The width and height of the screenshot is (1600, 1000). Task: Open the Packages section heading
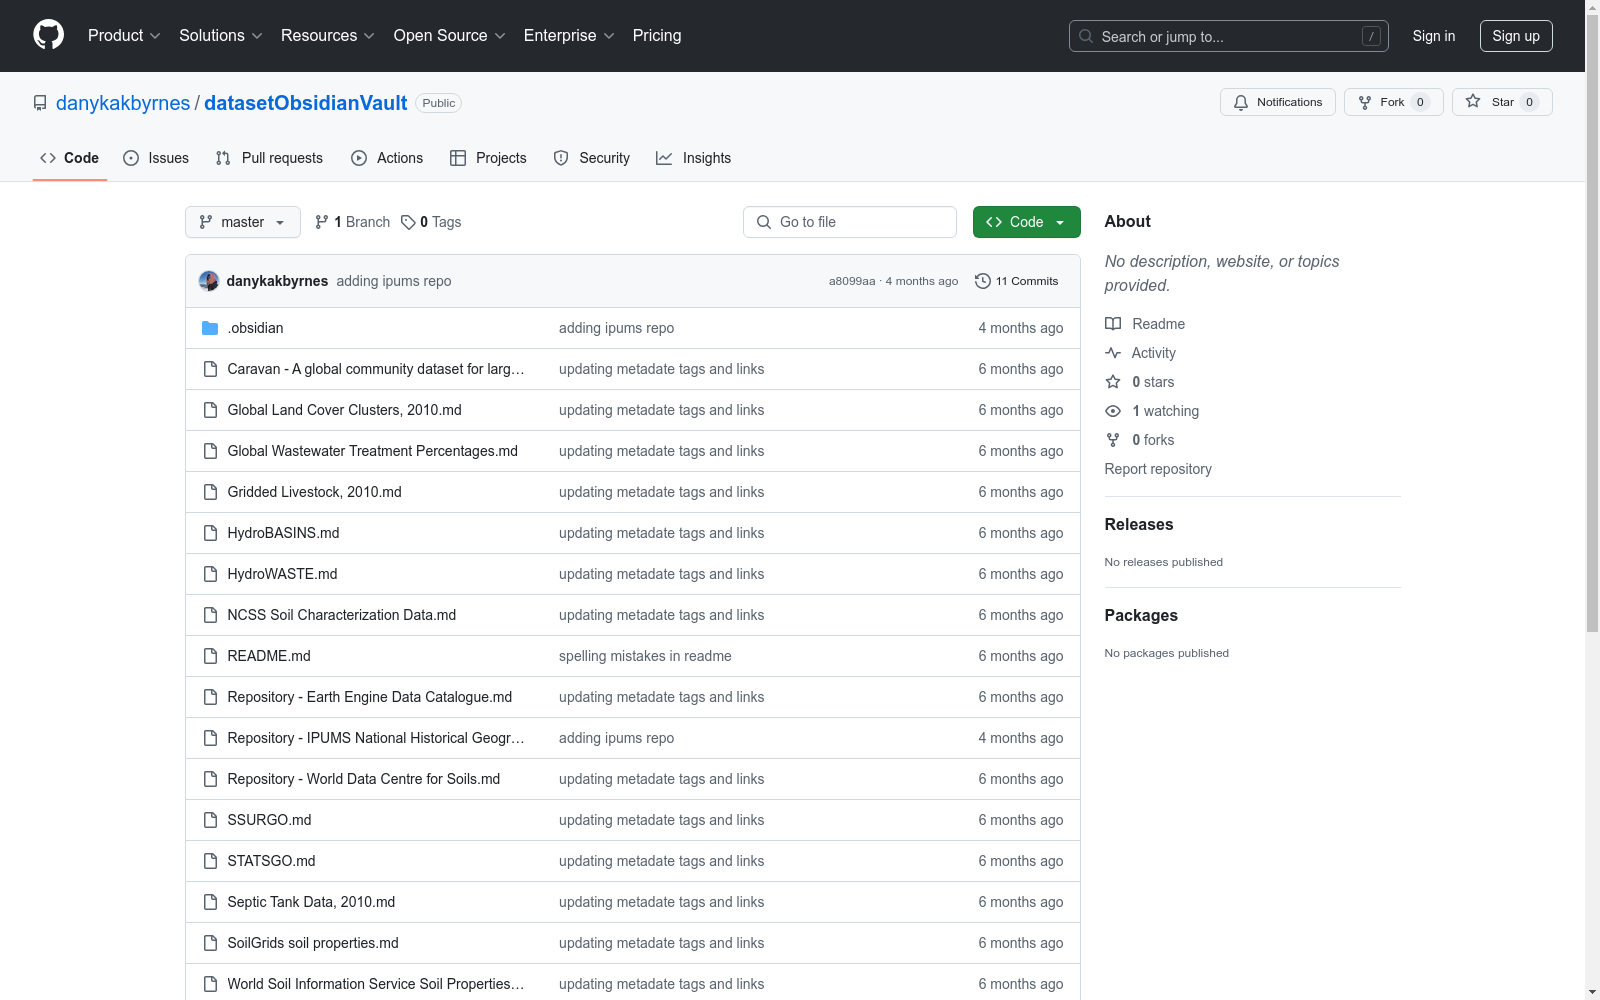[x=1141, y=615]
